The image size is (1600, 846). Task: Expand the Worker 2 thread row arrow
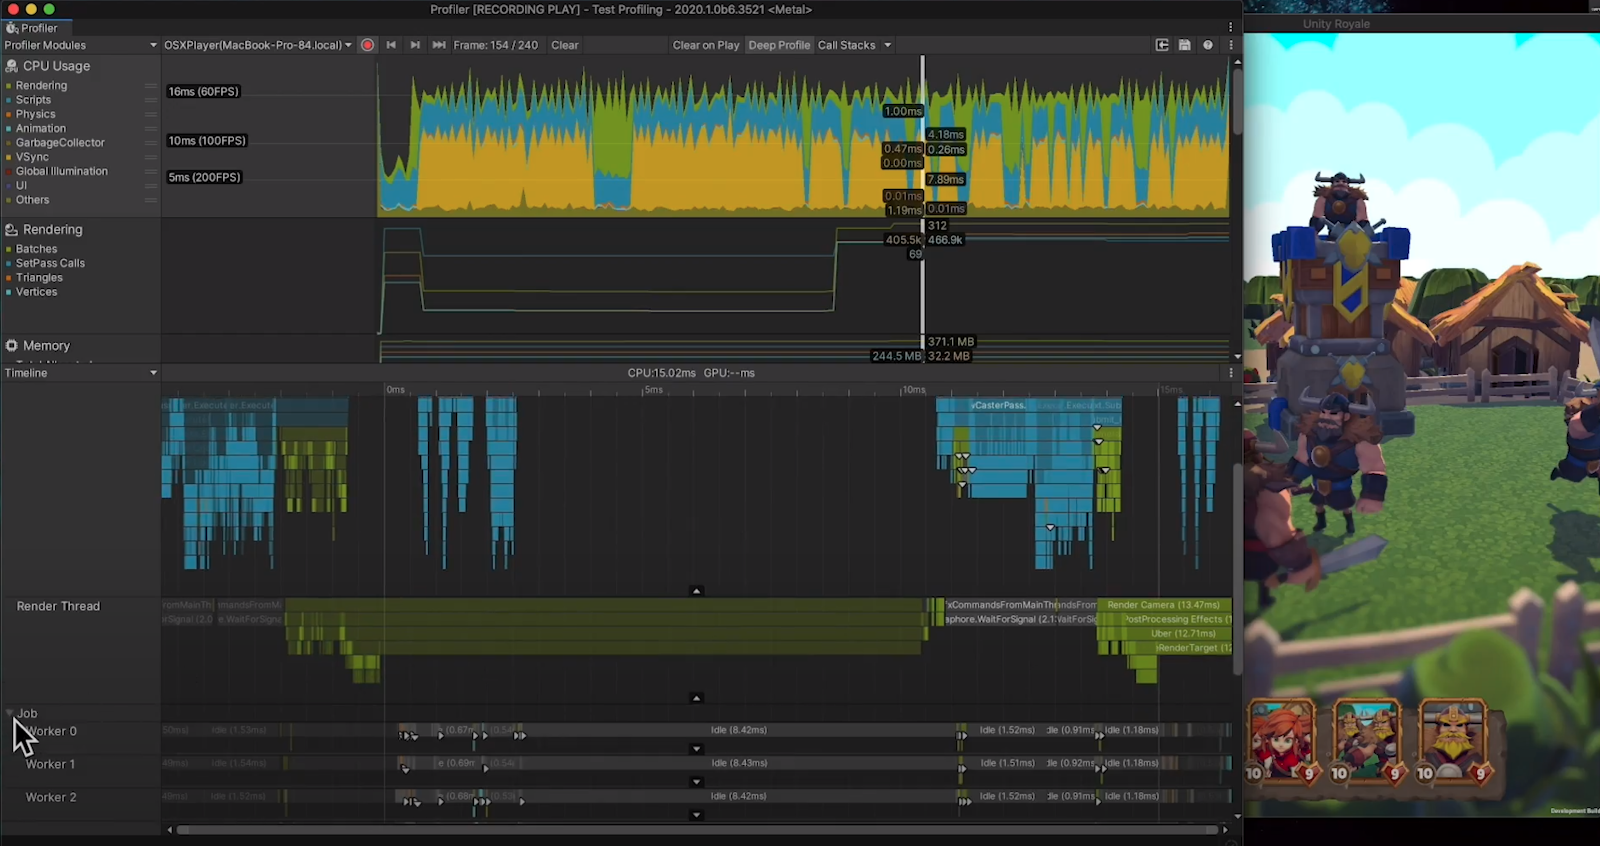click(x=697, y=815)
